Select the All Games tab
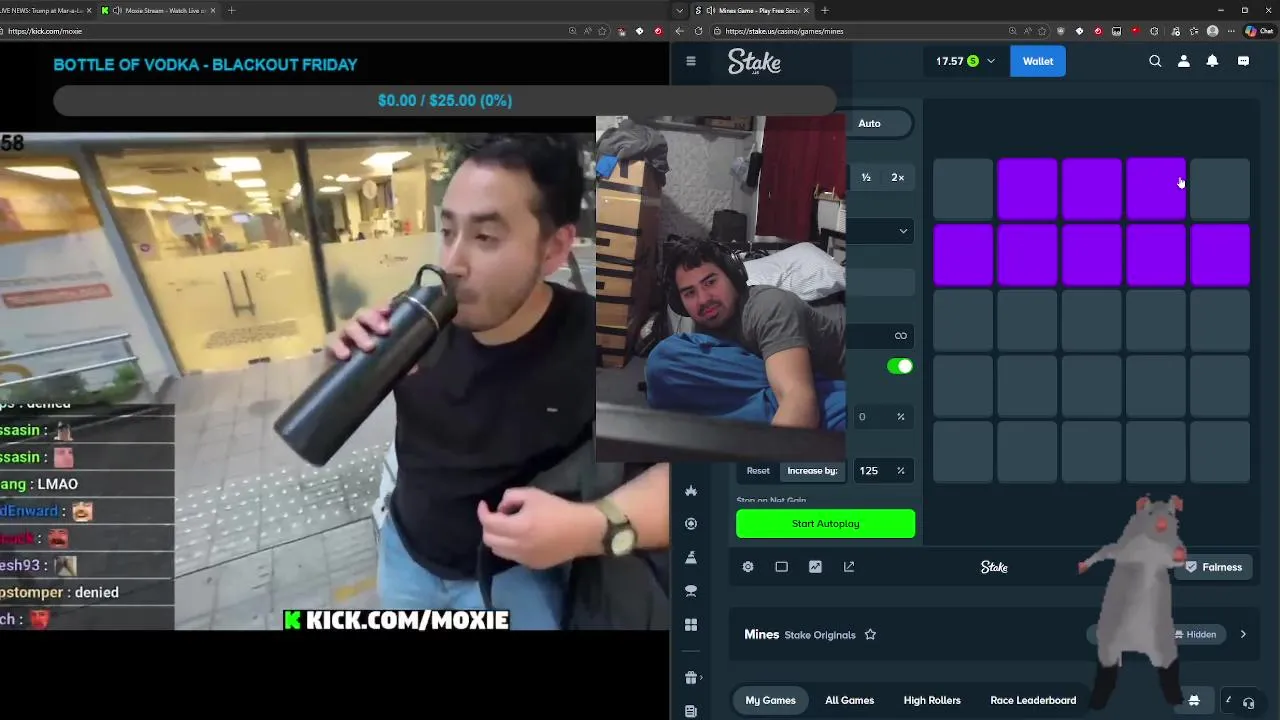 click(x=849, y=700)
